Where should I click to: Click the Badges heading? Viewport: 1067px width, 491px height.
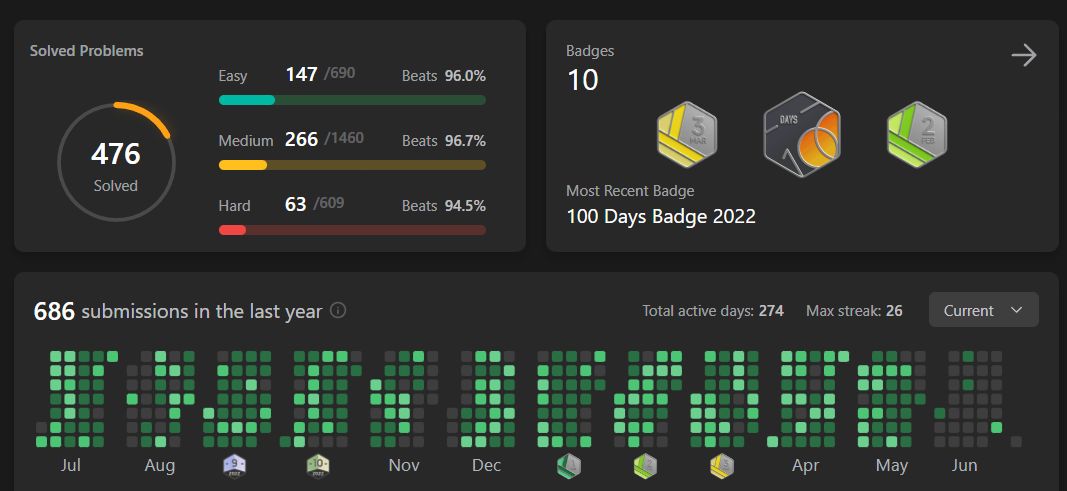590,51
